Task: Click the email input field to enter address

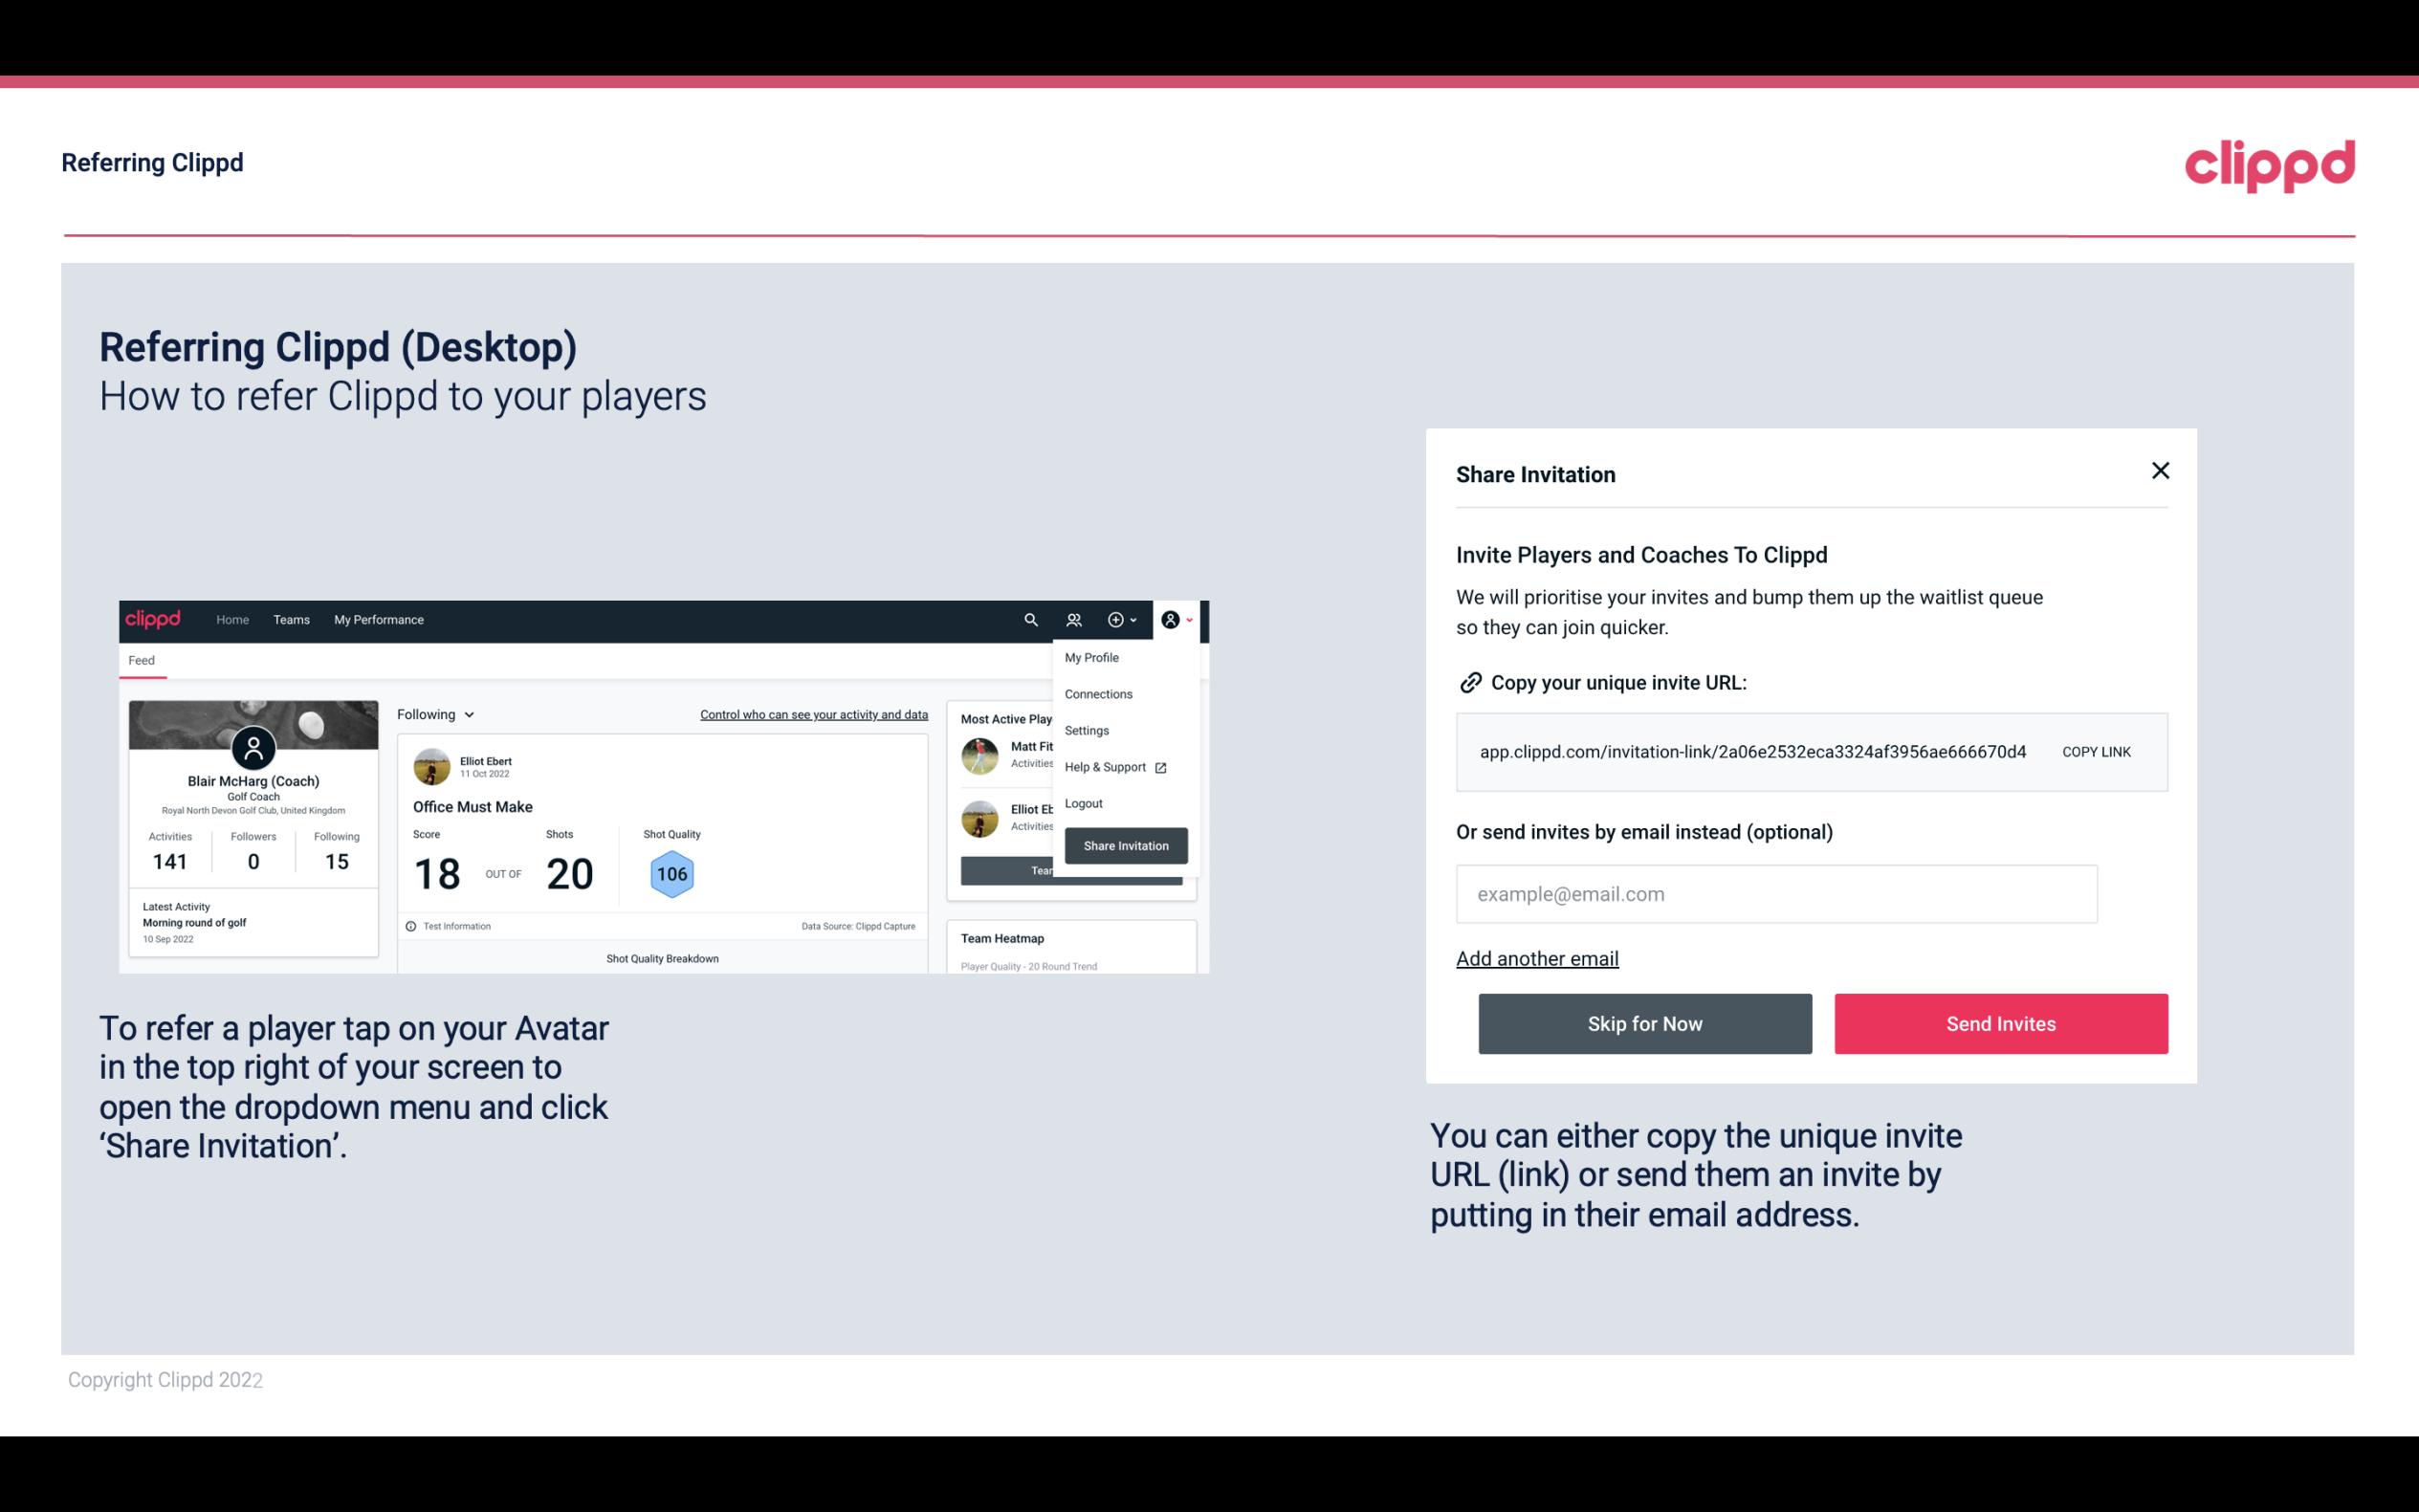Action: point(1774,892)
